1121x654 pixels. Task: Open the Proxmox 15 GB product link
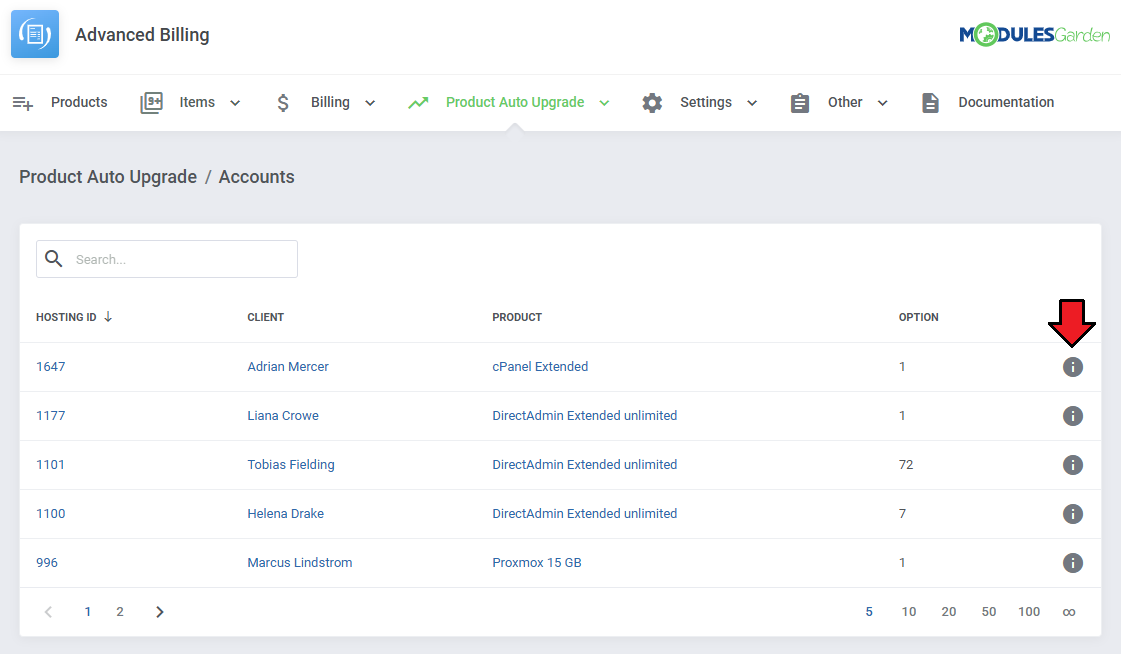(536, 563)
